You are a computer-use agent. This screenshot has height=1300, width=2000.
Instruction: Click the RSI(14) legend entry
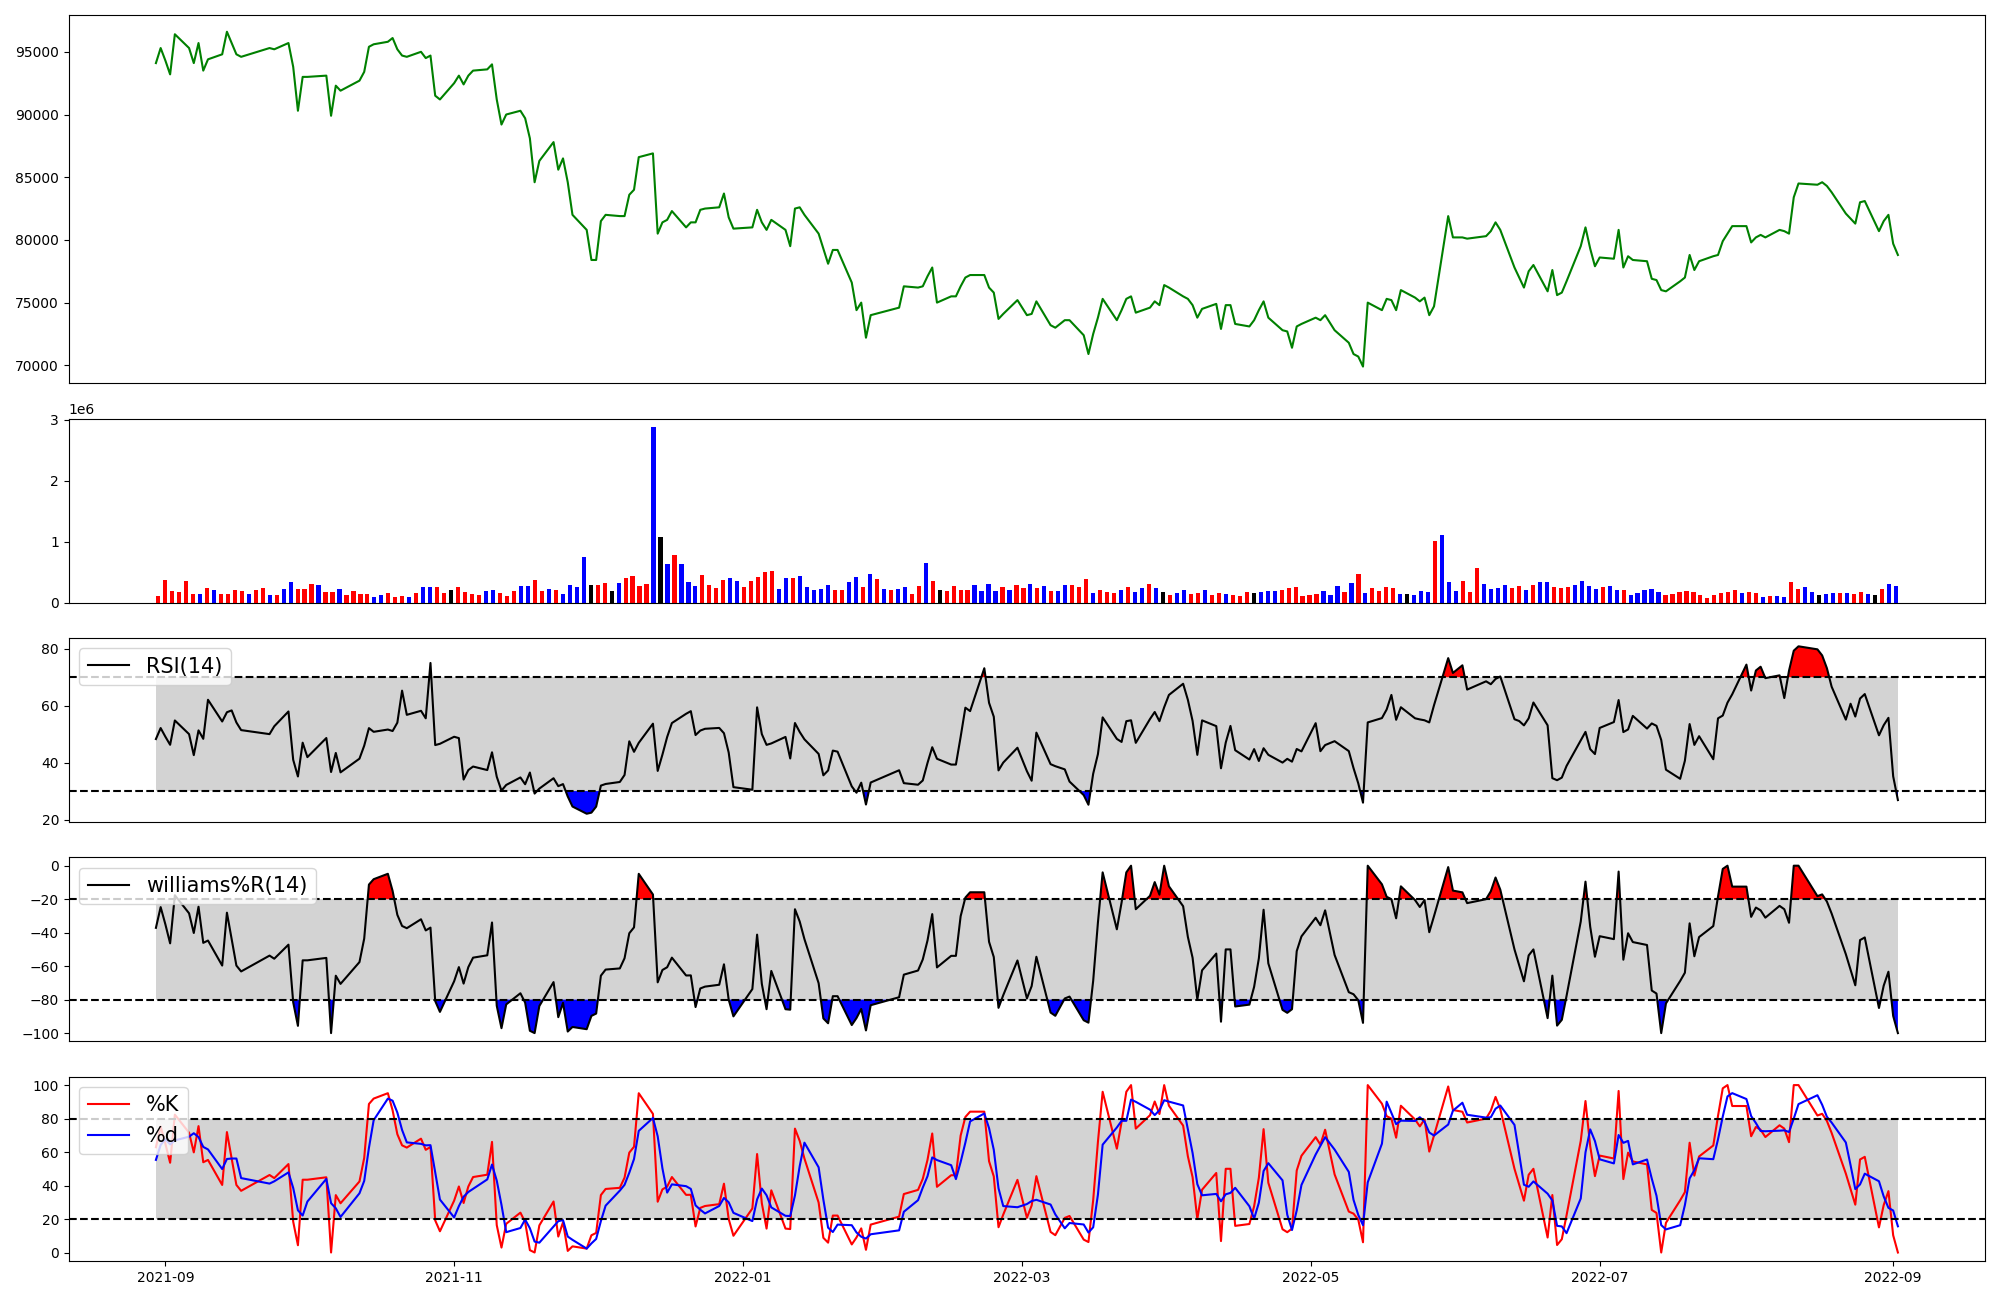click(184, 666)
